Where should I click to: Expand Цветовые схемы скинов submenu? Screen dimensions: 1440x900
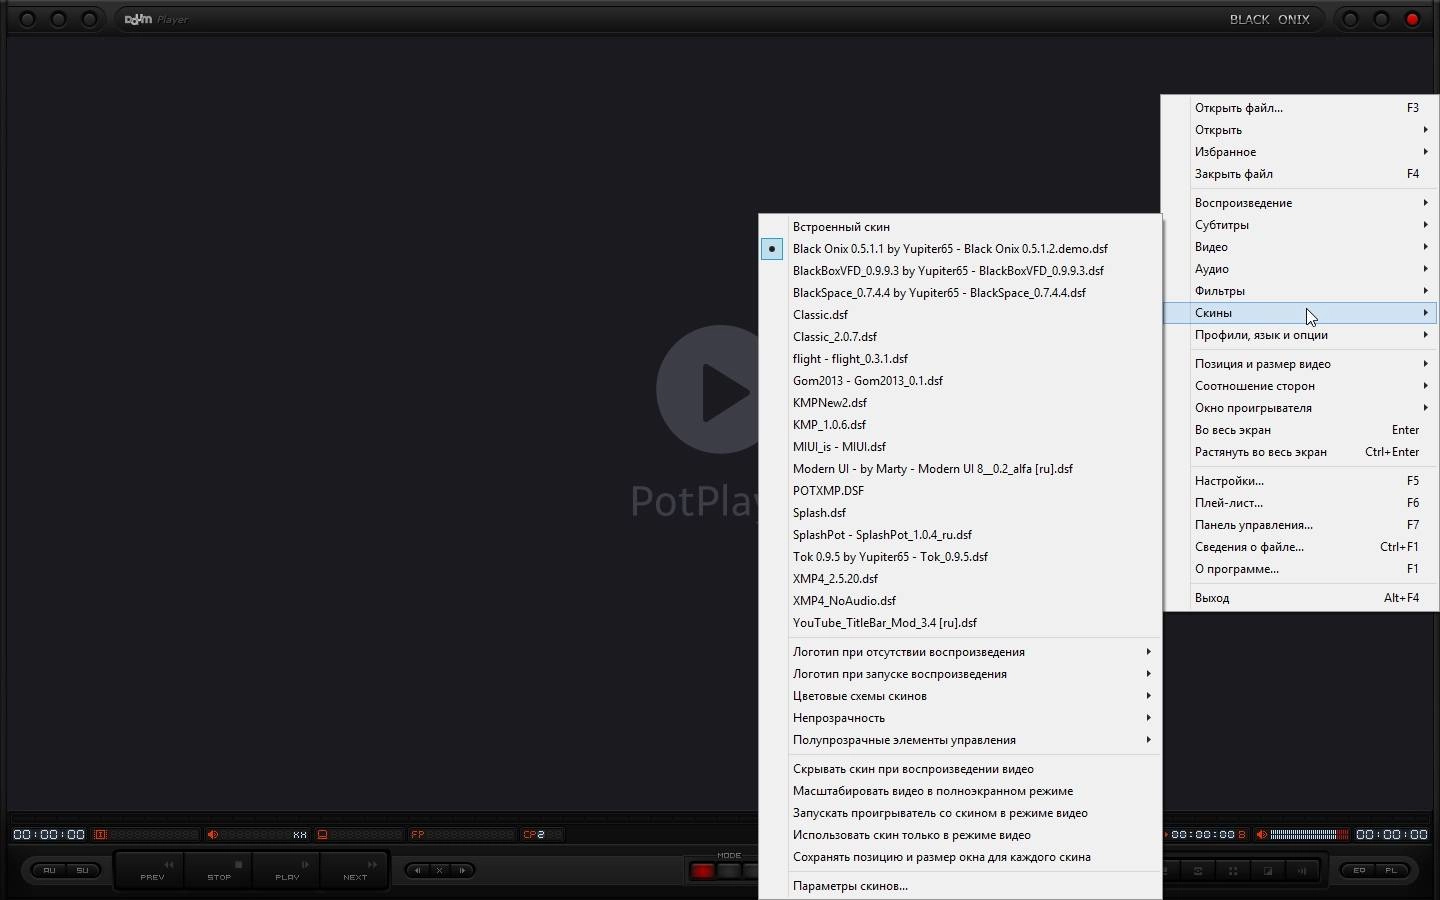point(960,696)
